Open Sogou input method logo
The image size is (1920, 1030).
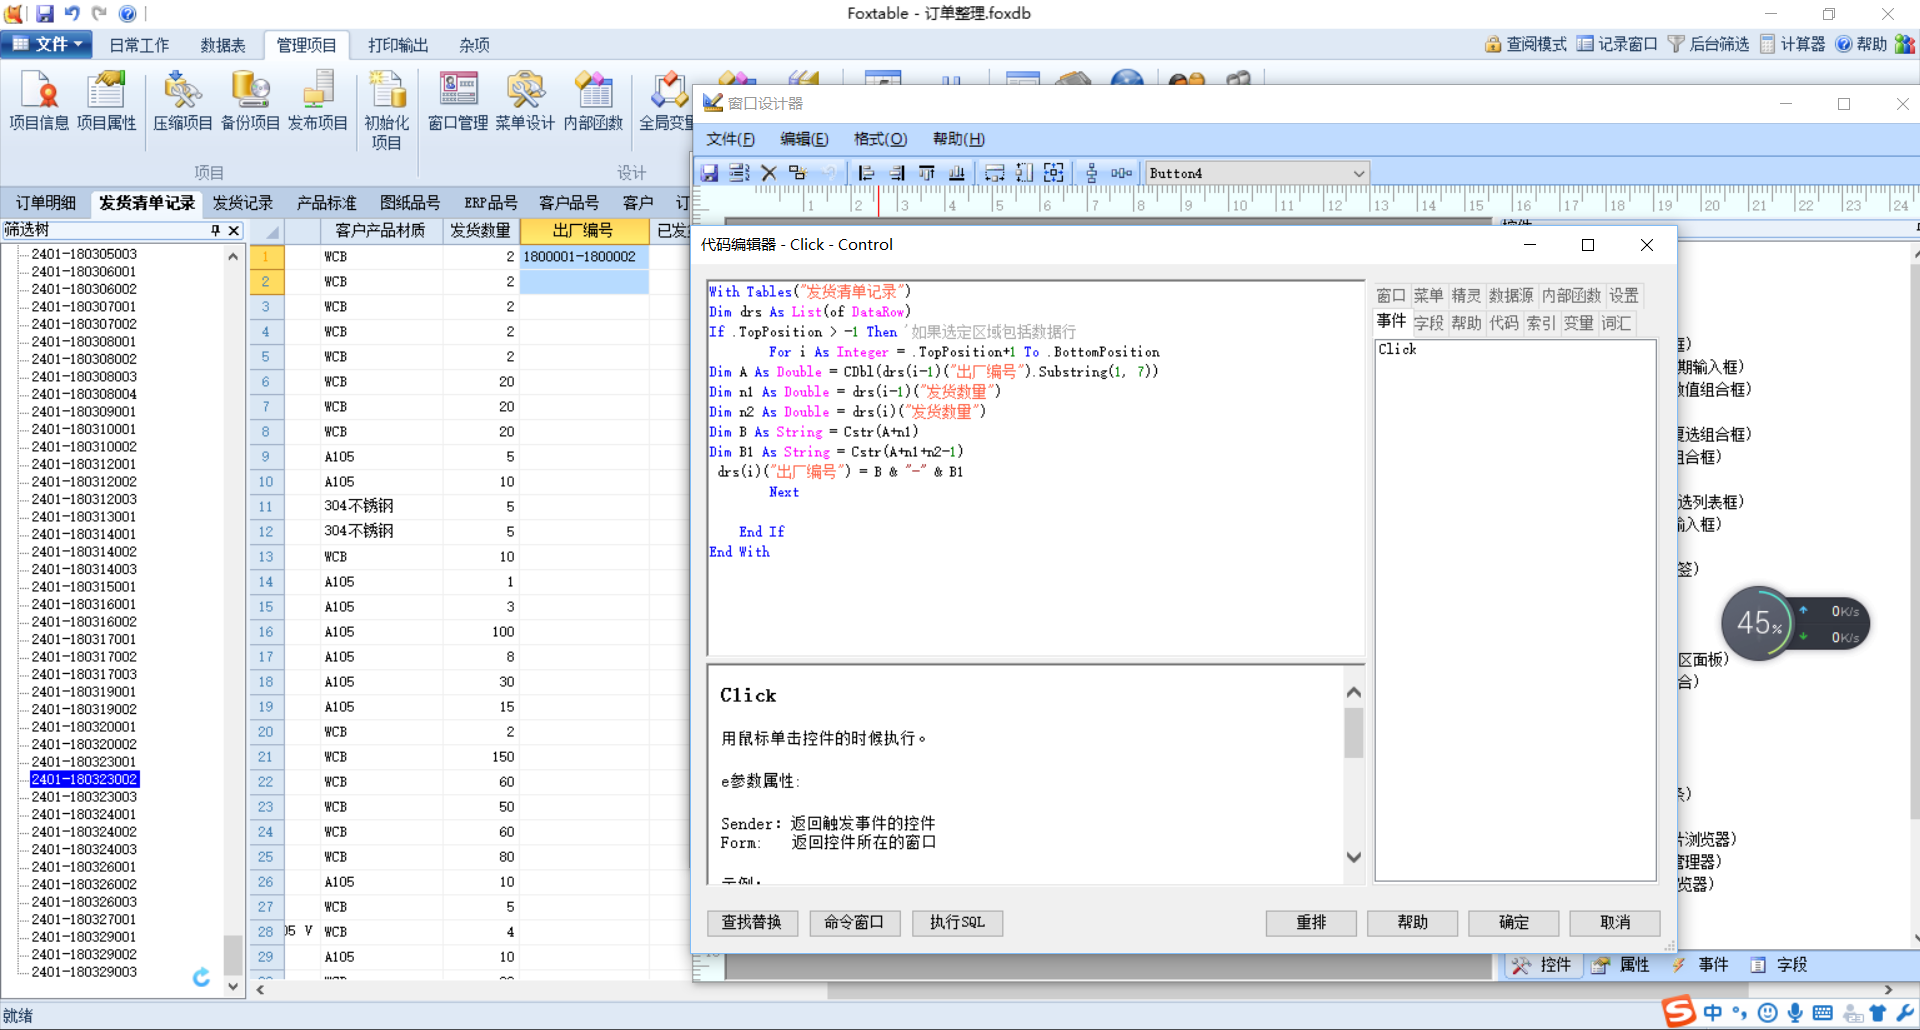click(1679, 1012)
